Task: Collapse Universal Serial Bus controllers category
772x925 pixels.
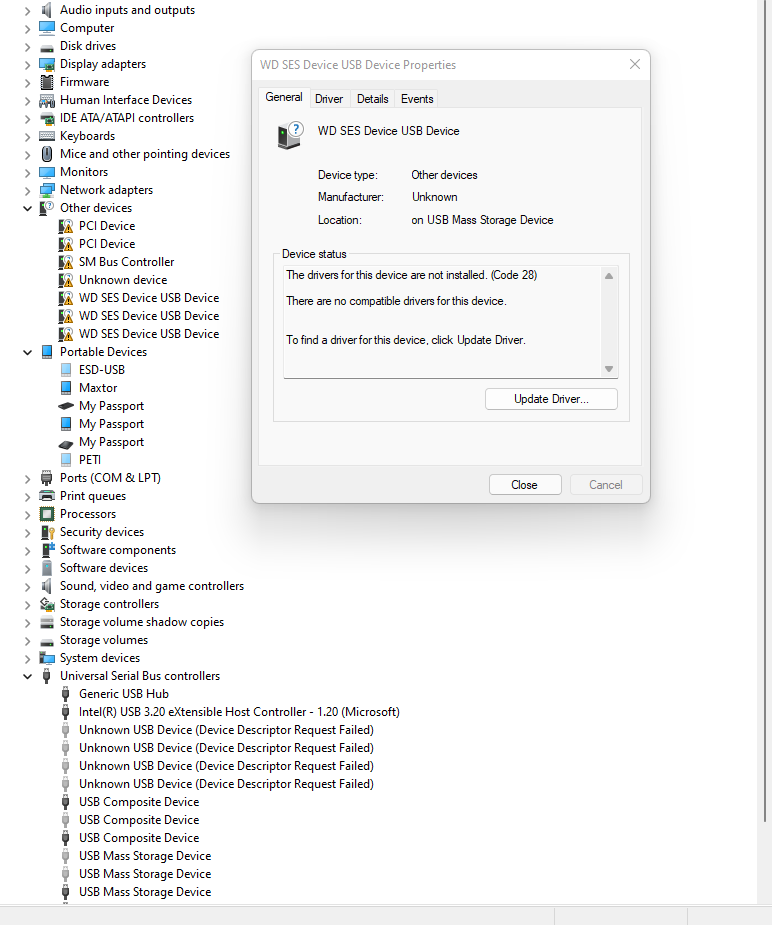Action: (27, 676)
